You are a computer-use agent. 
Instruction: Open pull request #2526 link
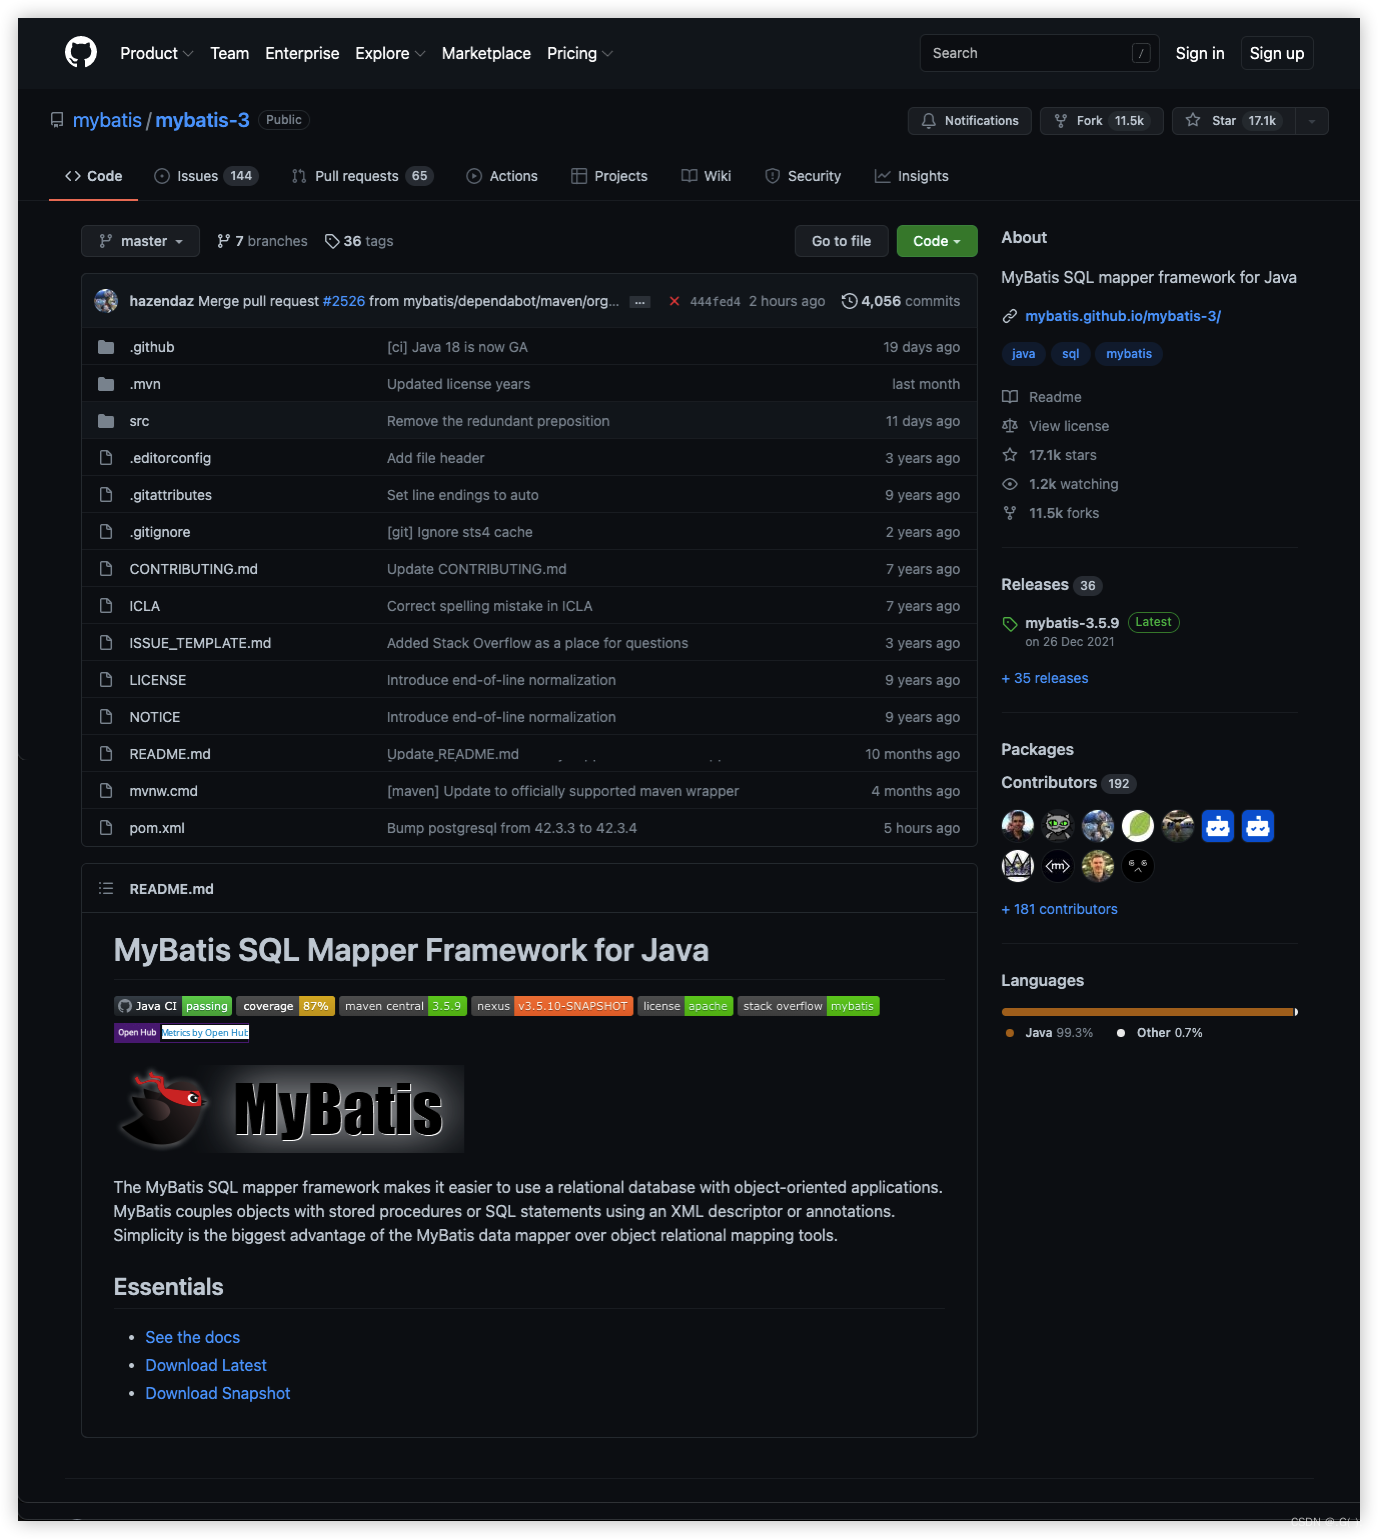tap(344, 301)
